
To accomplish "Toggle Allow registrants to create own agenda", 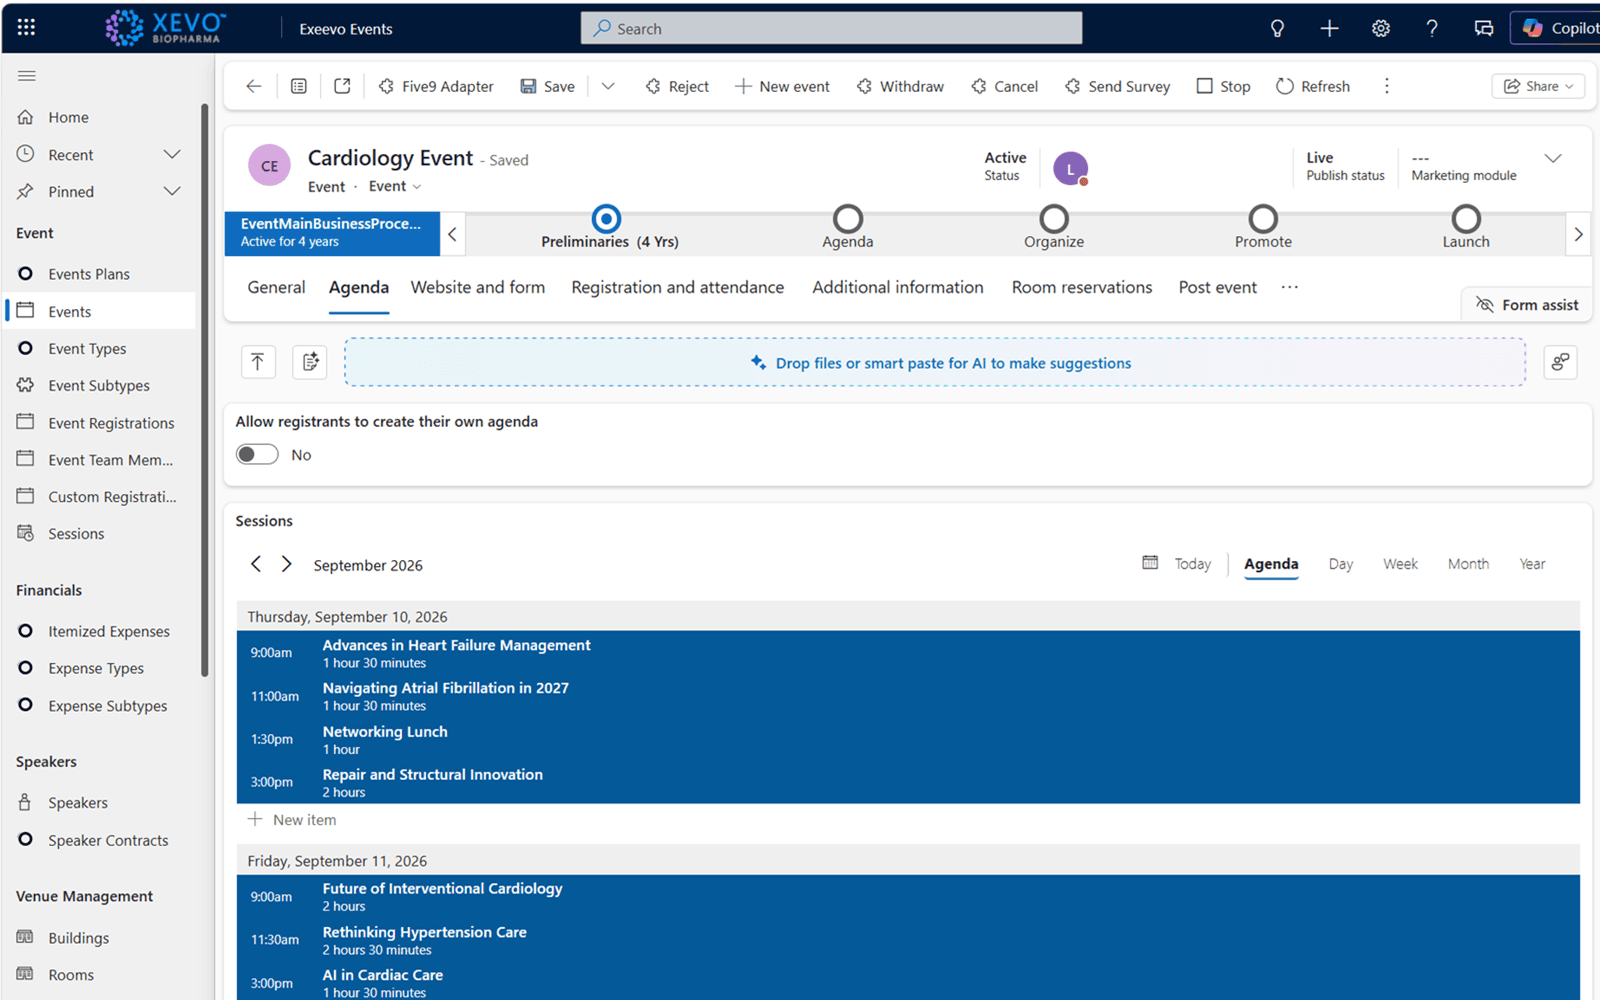I will (x=257, y=454).
